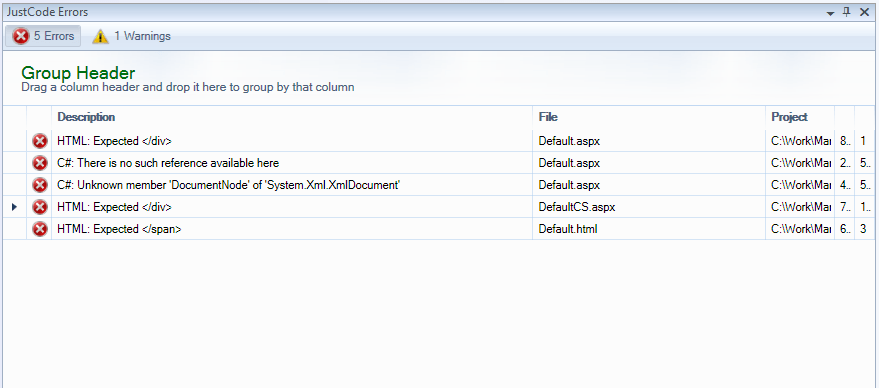Click the current row indicator arrow
The height and width of the screenshot is (388, 879).
point(15,207)
